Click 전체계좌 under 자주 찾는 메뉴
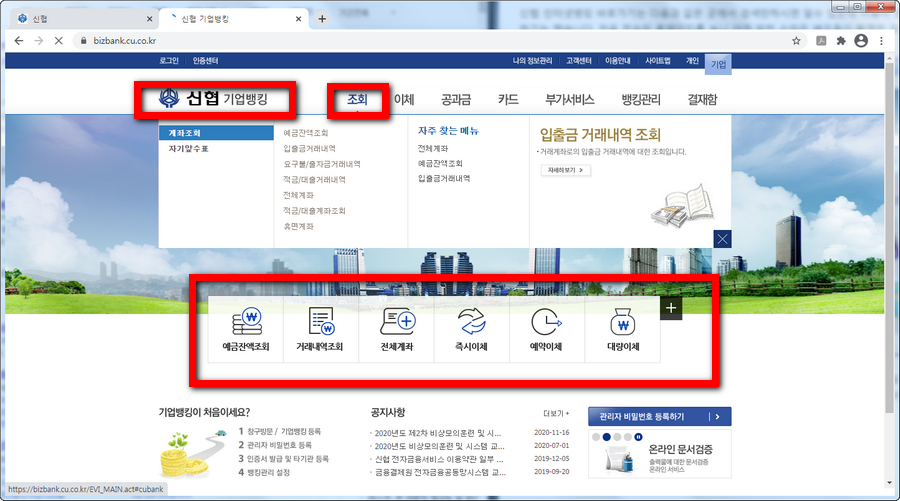Screen dimensions: 900x501 tap(433, 148)
